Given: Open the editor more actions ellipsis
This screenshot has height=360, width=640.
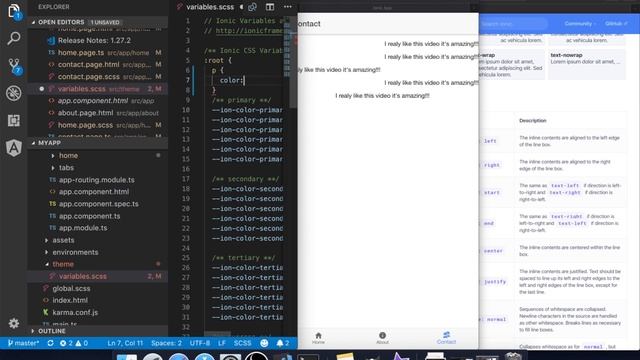Looking at the screenshot, I should click(x=288, y=7).
